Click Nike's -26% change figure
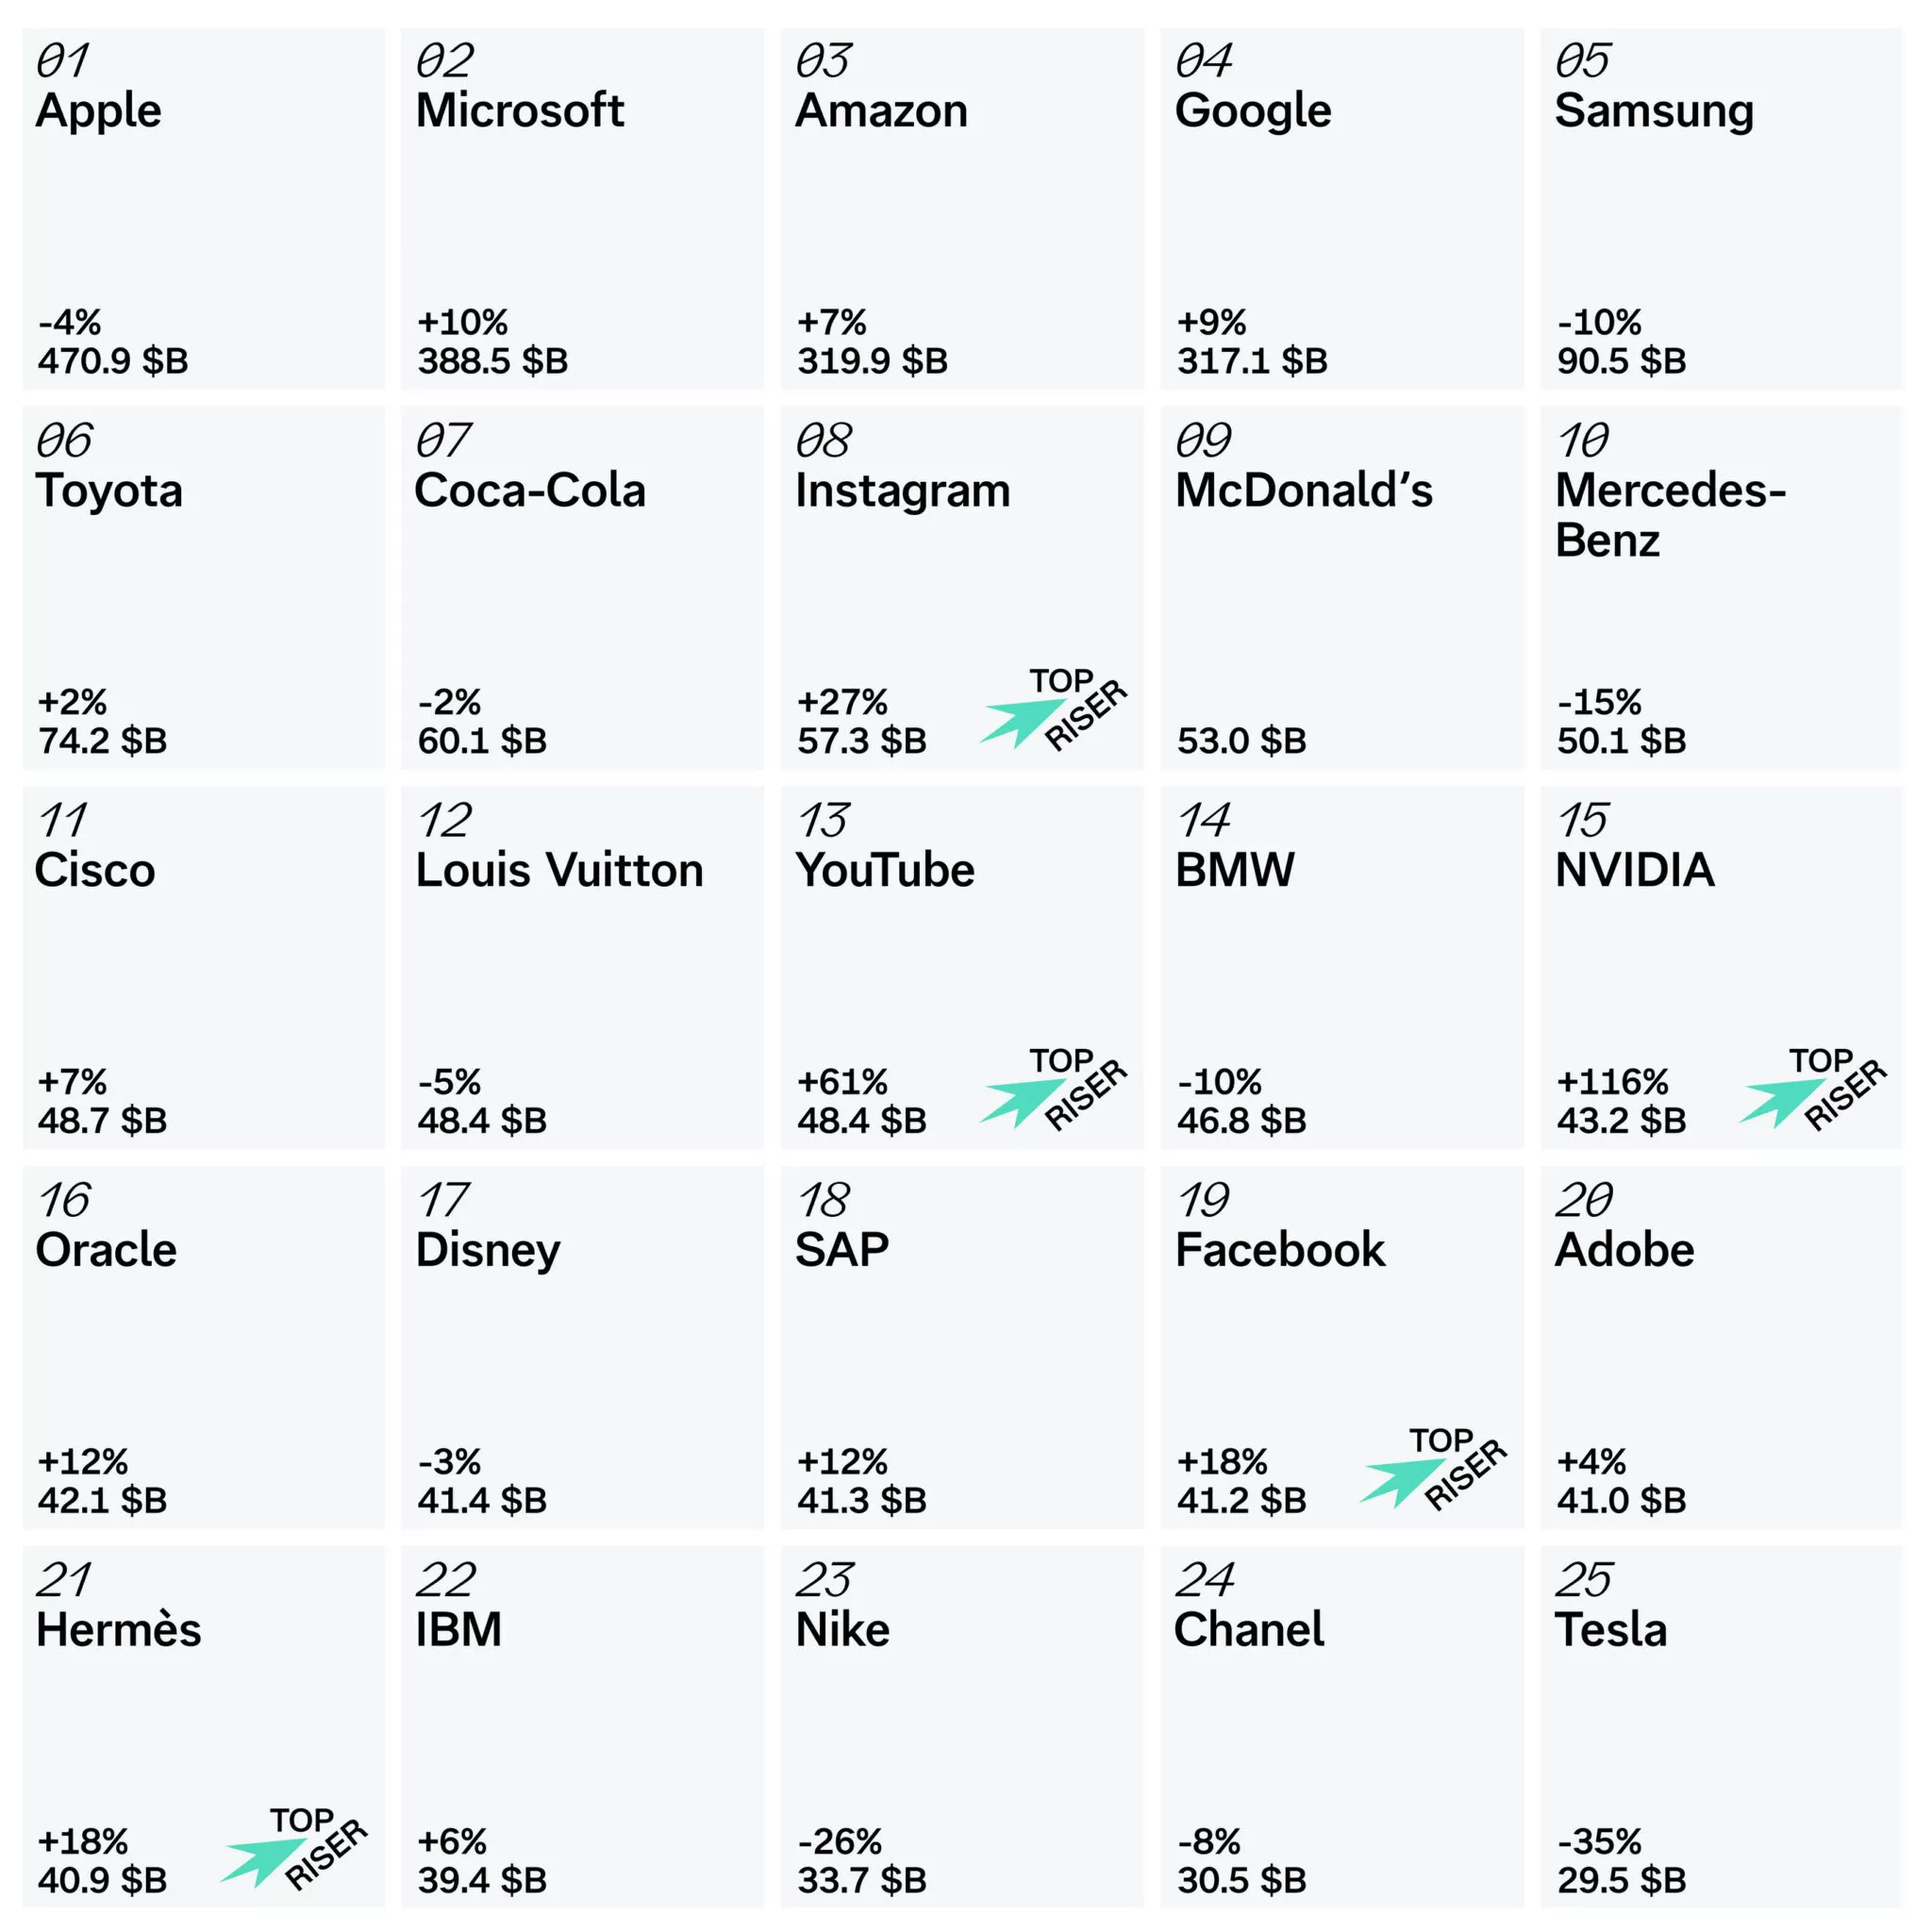This screenshot has width=1932, height=1932. point(839,1841)
